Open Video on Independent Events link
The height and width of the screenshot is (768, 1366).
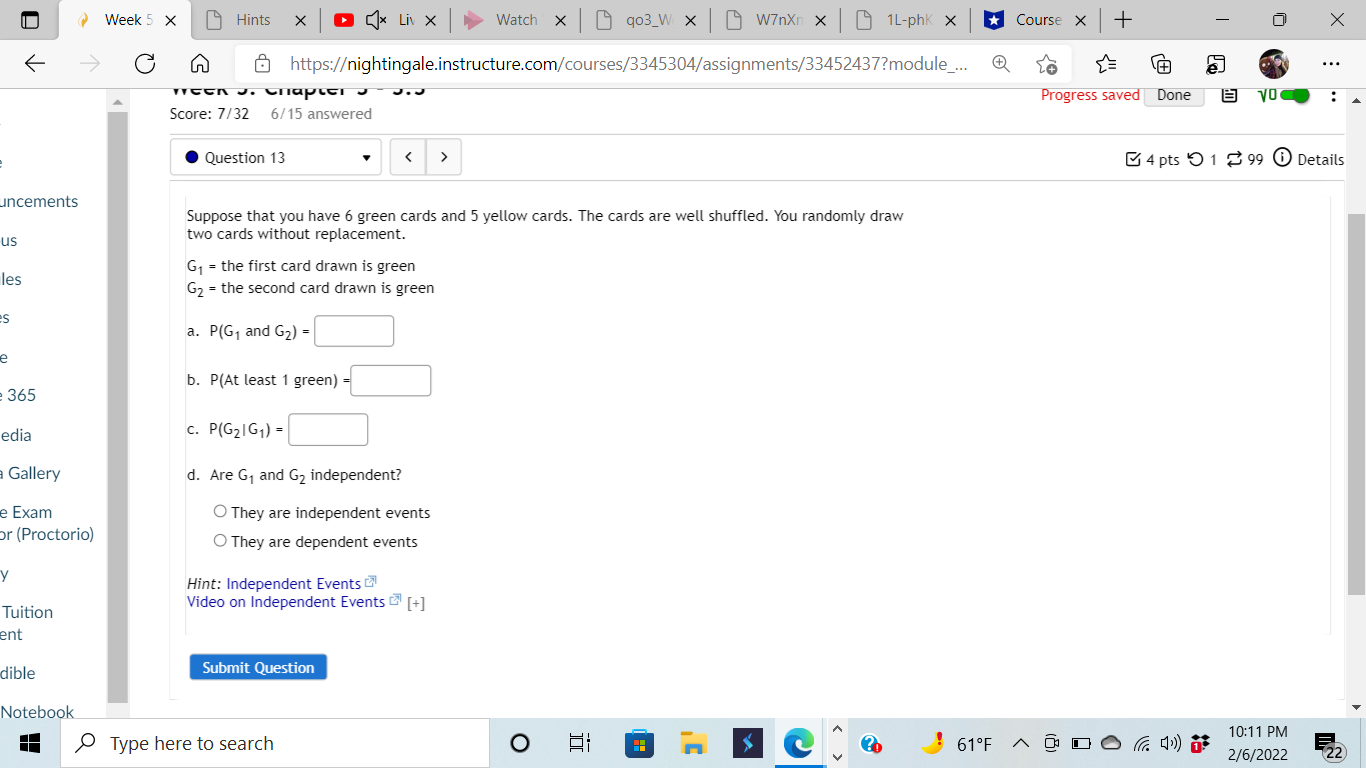pos(286,601)
